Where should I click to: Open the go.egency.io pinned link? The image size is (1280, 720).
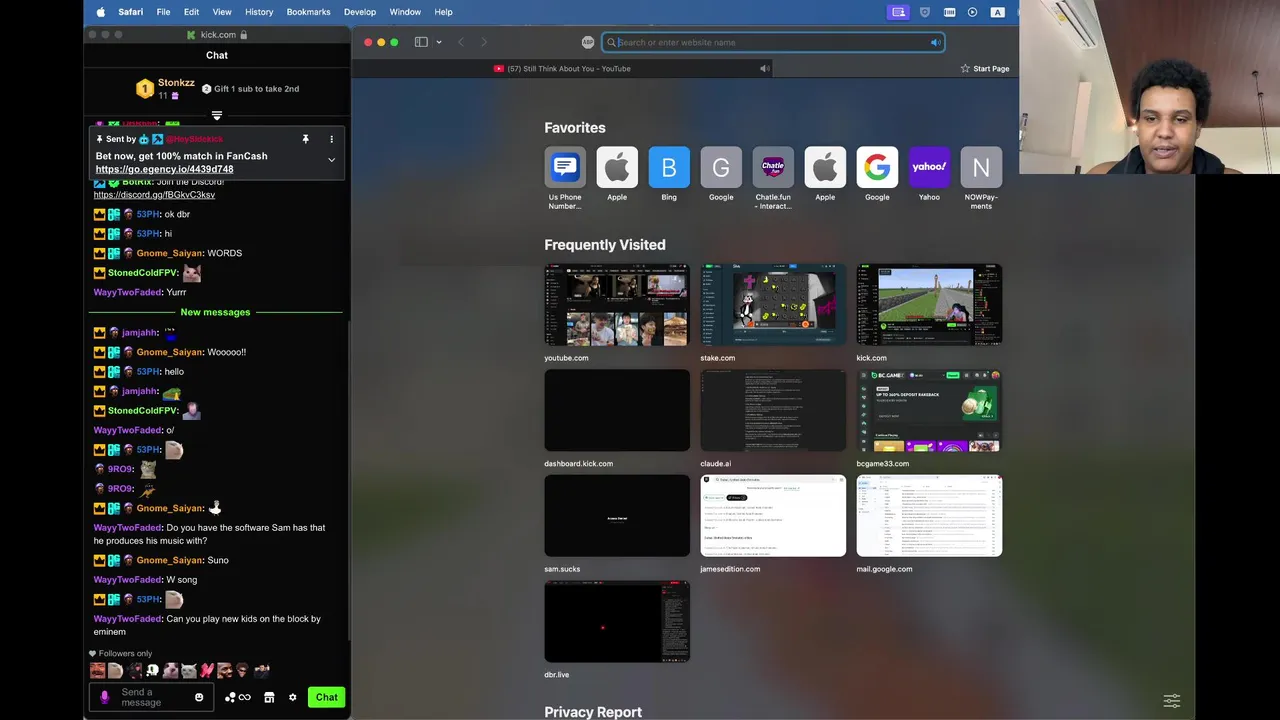(164, 169)
